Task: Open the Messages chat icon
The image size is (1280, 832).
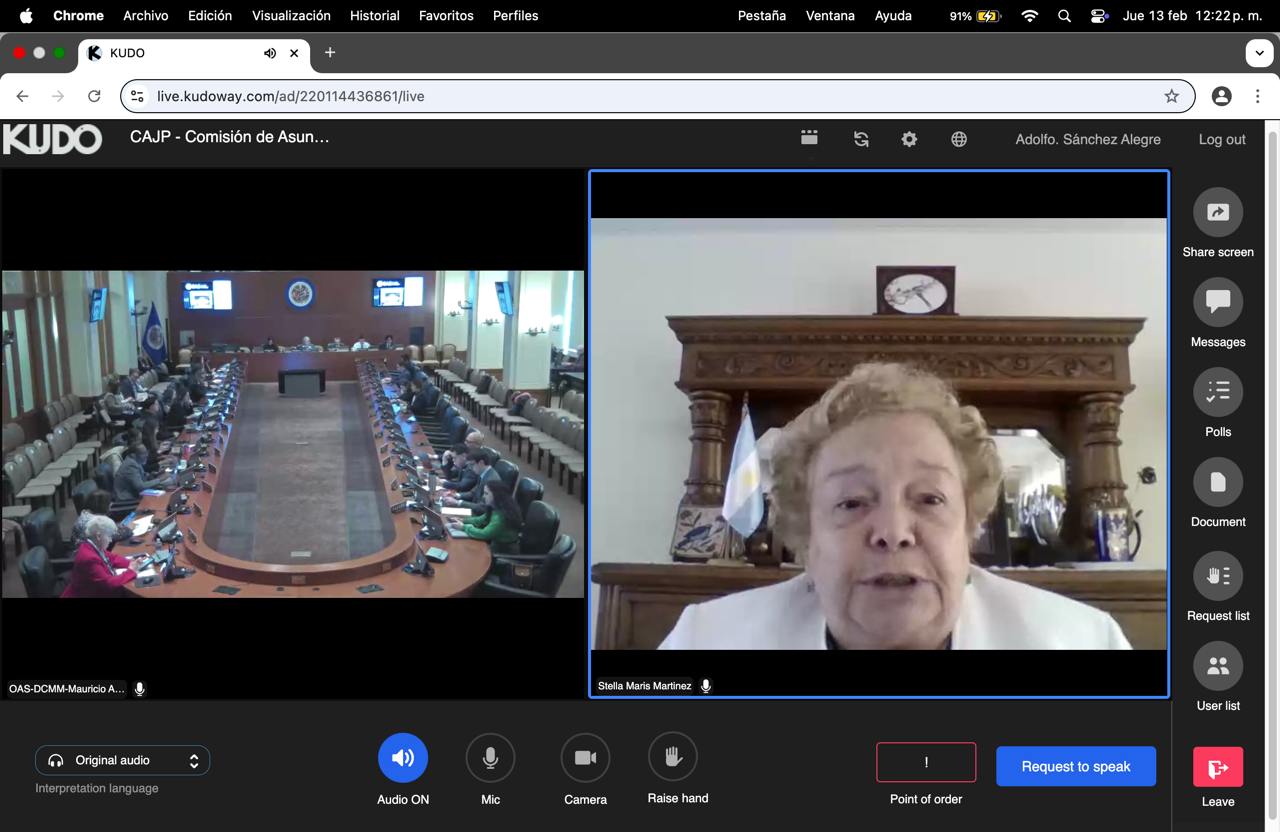Action: pos(1217,303)
